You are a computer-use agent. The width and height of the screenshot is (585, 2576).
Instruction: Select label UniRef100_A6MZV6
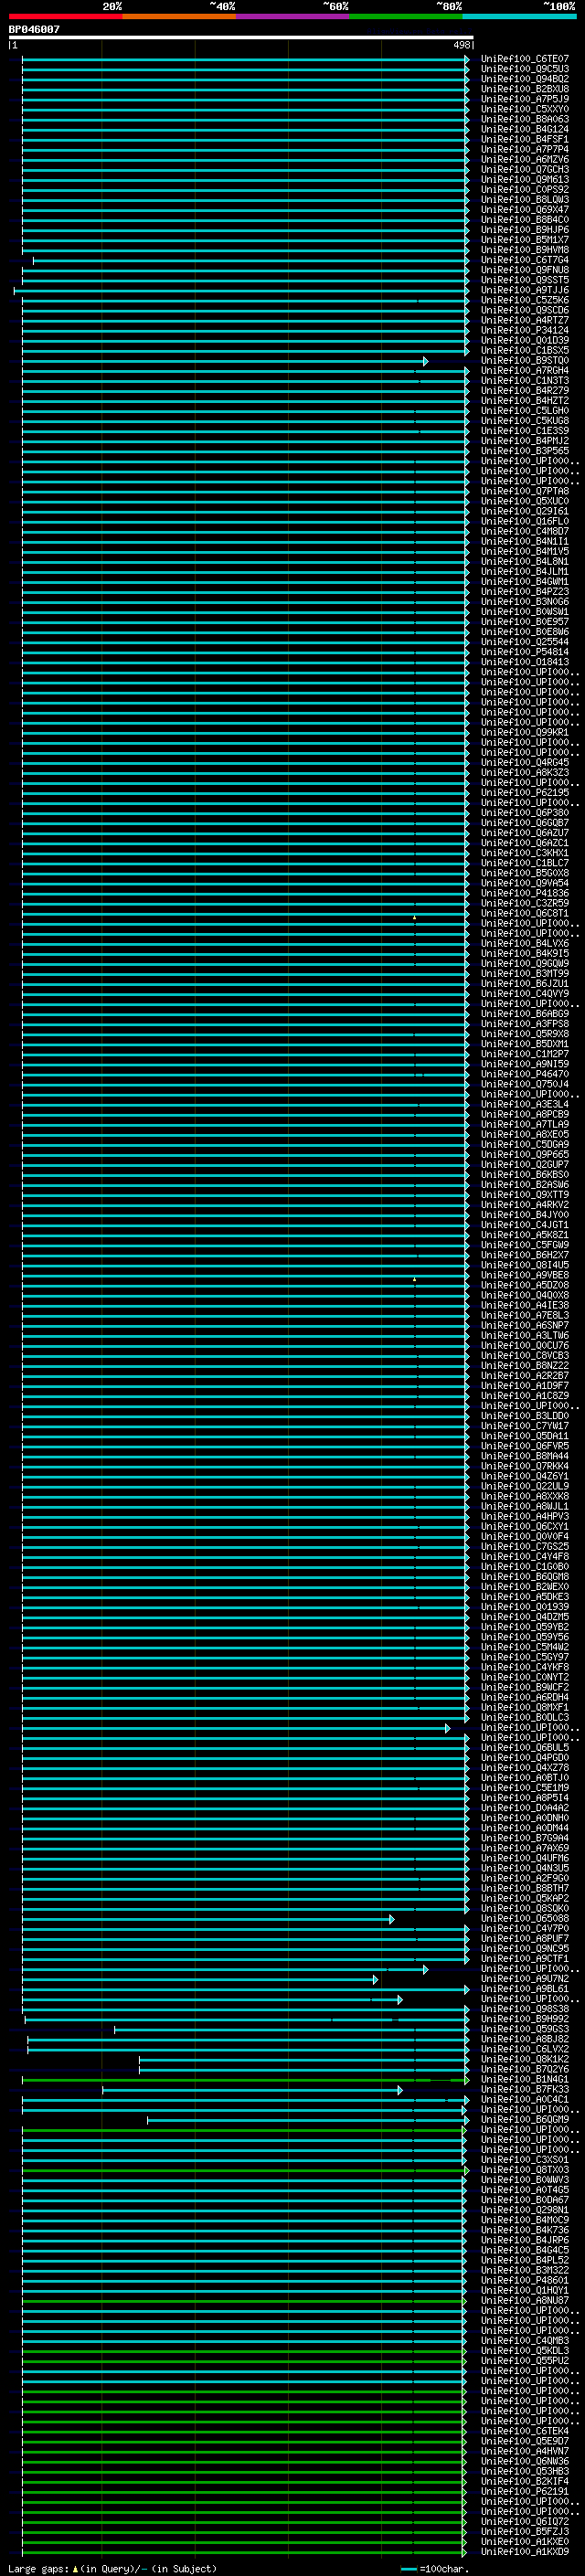[x=524, y=159]
